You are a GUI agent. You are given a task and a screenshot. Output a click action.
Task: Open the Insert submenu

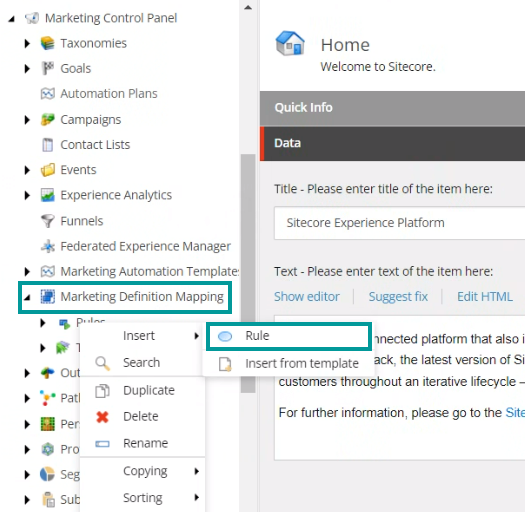[142, 336]
